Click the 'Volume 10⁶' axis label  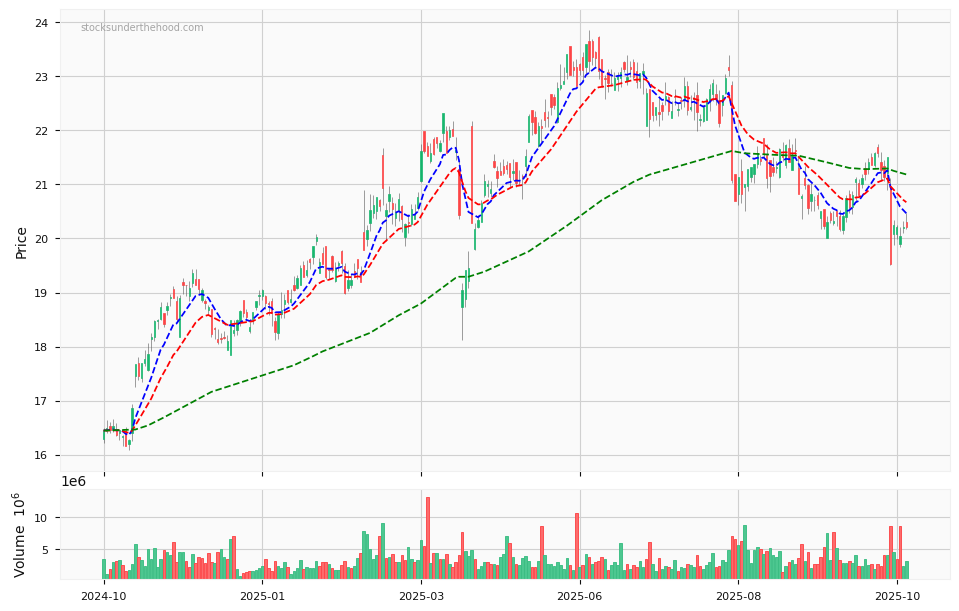pos(20,534)
